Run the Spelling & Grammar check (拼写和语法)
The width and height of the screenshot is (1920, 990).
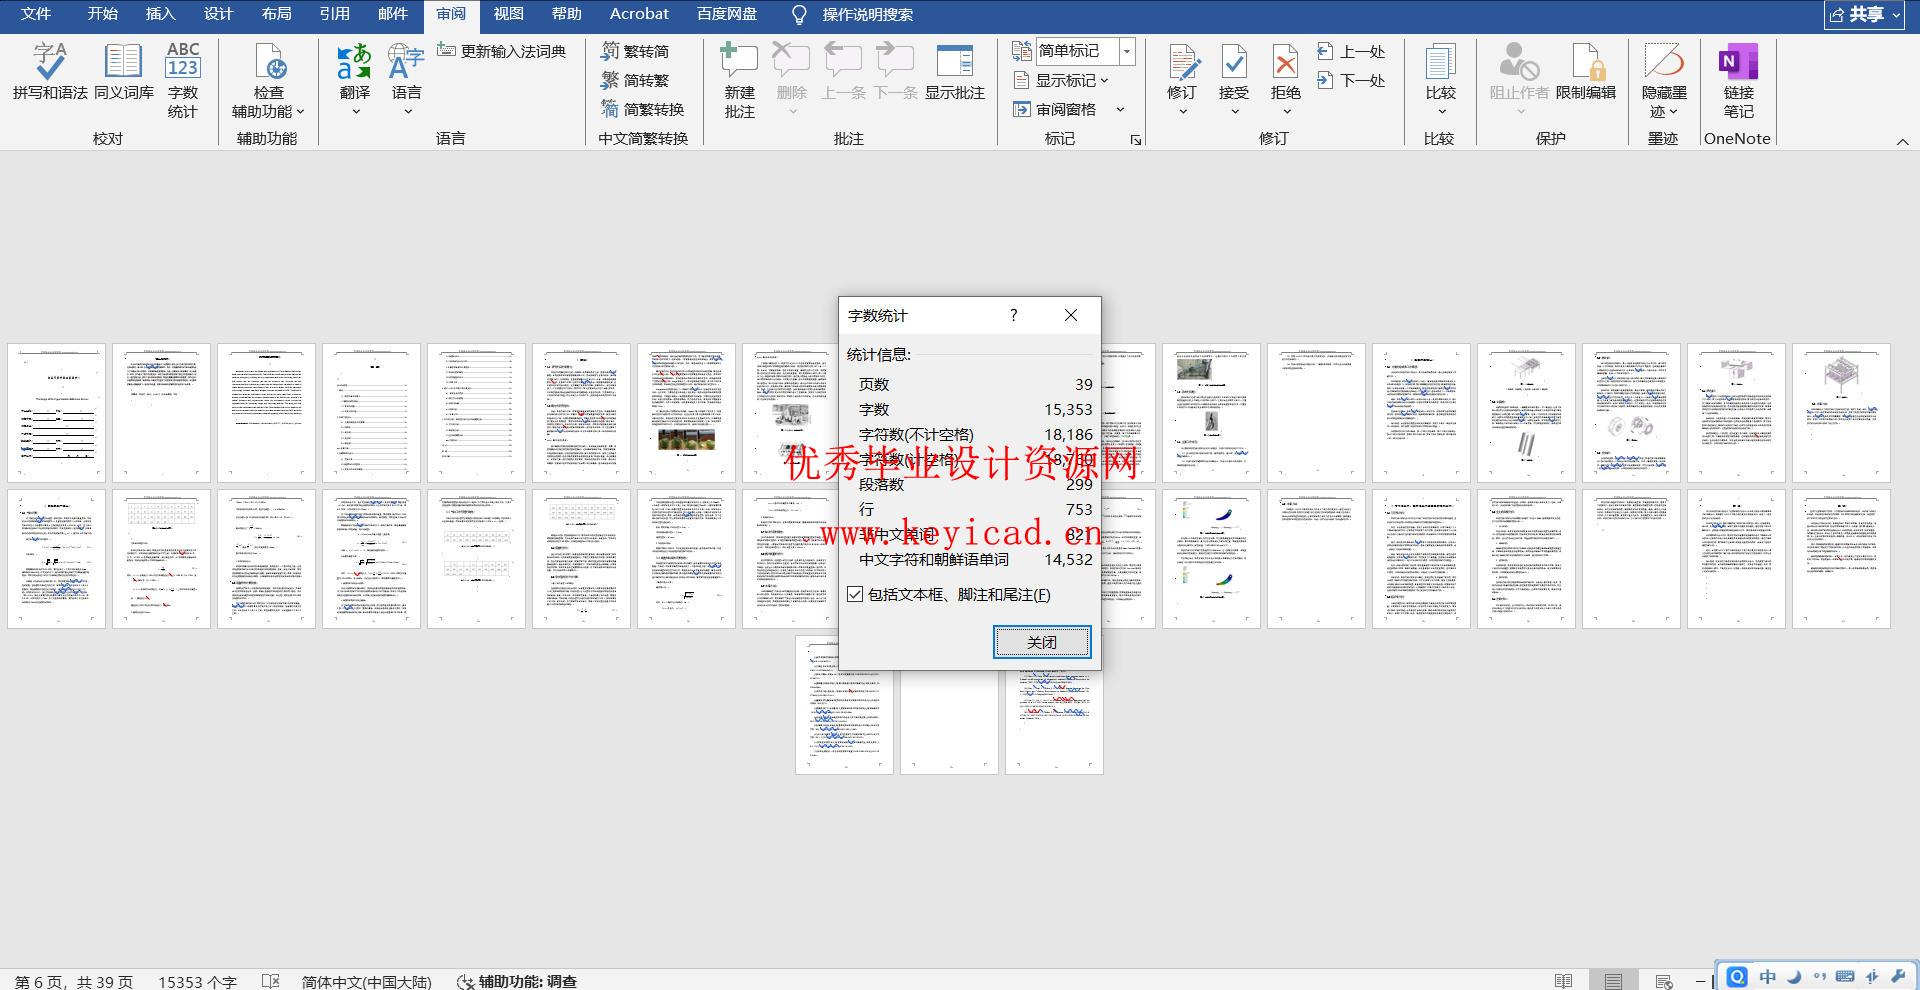coord(50,72)
